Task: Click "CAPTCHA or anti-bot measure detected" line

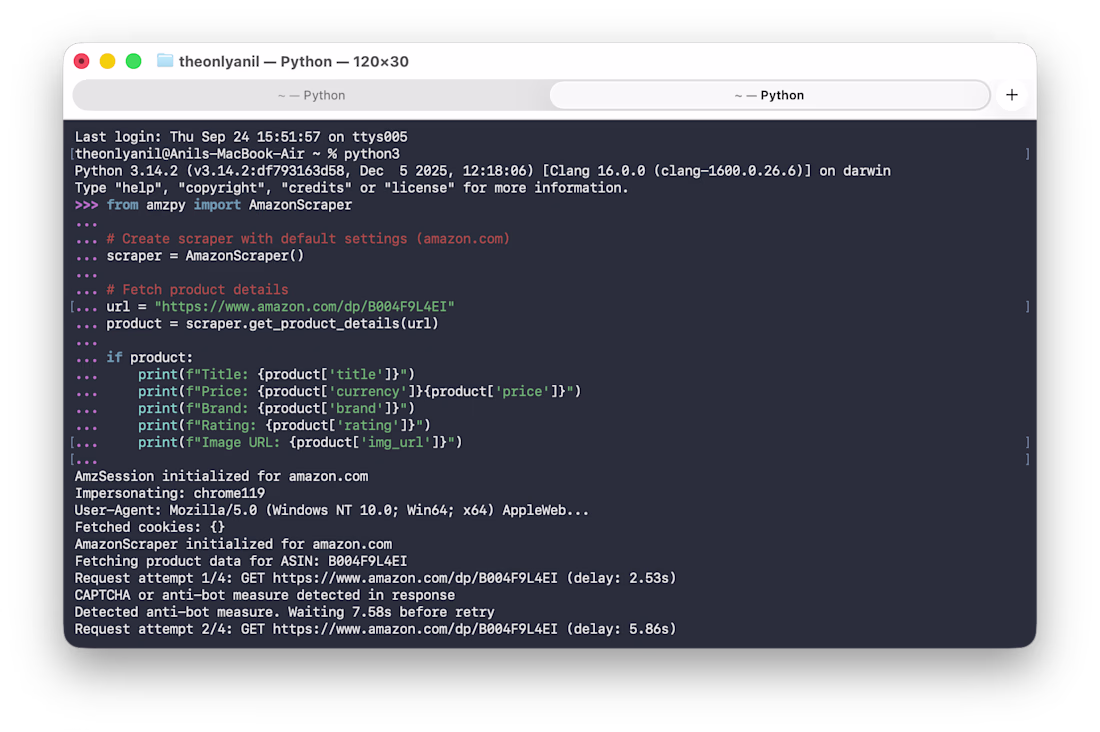Action: [264, 595]
